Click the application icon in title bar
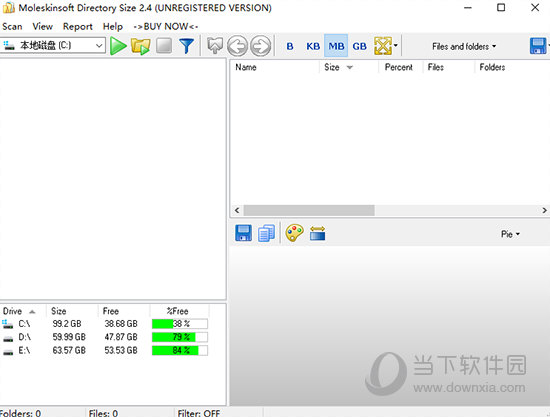Screen dimensions: 550x417 point(8,8)
